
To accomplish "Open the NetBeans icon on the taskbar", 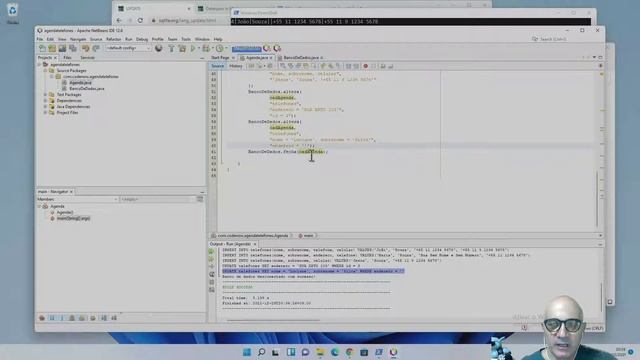I will tap(393, 352).
